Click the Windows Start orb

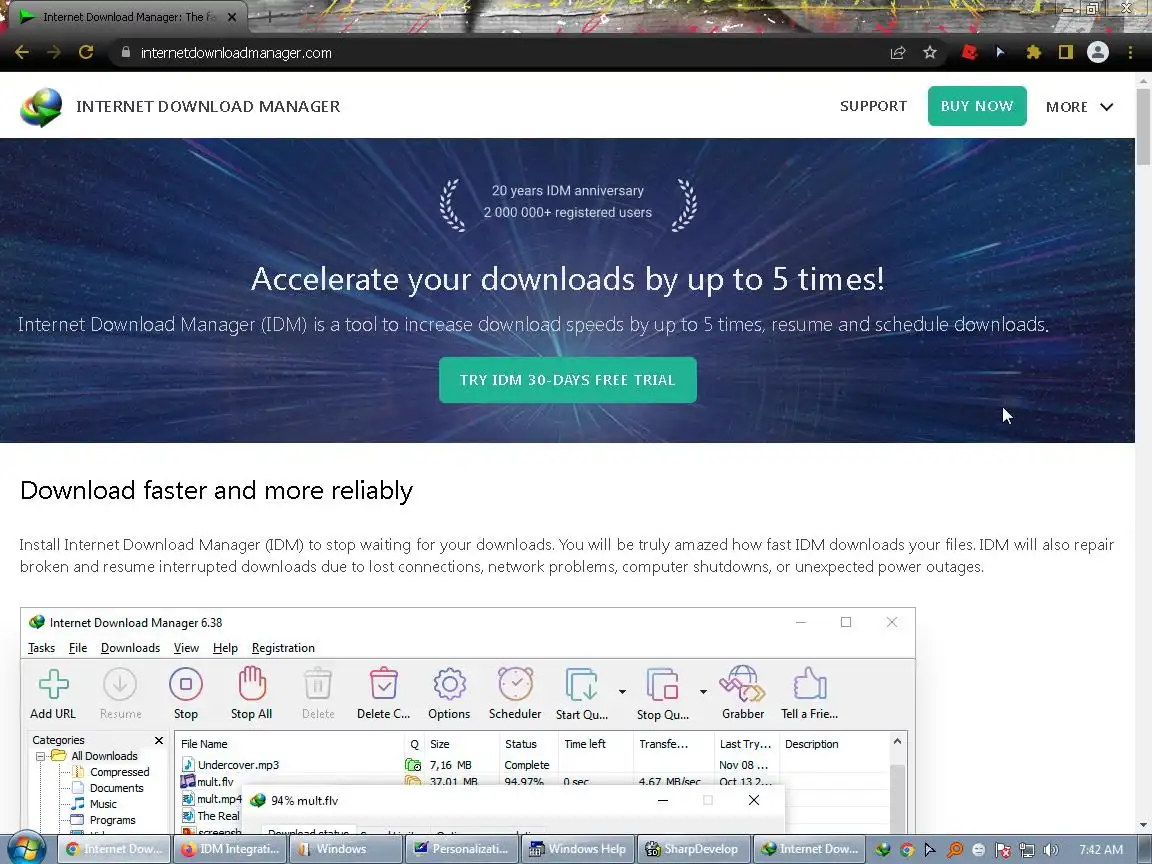(27, 849)
